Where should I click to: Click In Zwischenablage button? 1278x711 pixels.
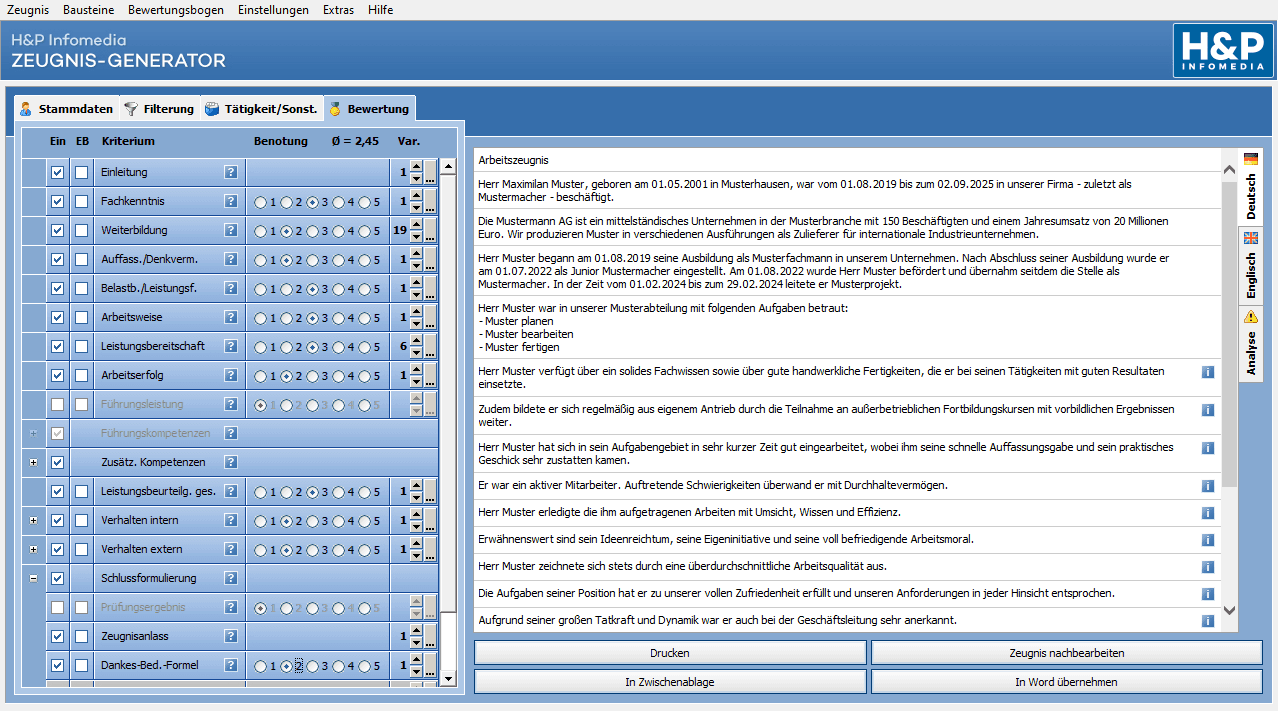[670, 682]
